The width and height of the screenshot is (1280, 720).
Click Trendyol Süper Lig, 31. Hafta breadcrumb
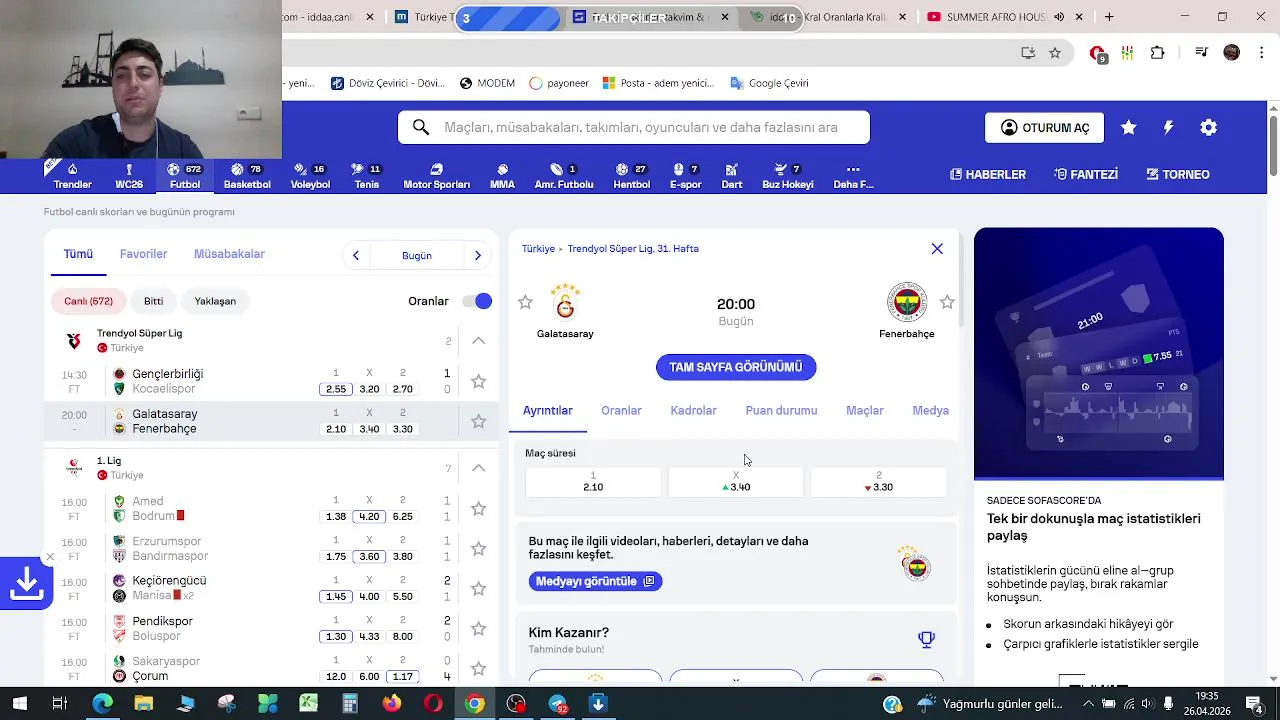[x=633, y=249]
